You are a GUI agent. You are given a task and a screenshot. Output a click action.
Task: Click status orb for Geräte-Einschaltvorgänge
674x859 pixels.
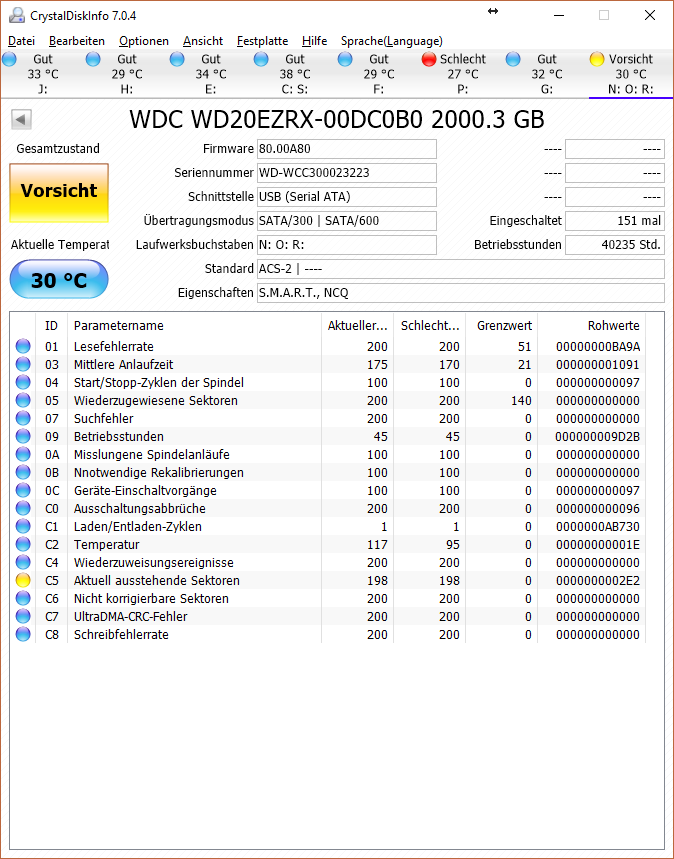tap(23, 490)
